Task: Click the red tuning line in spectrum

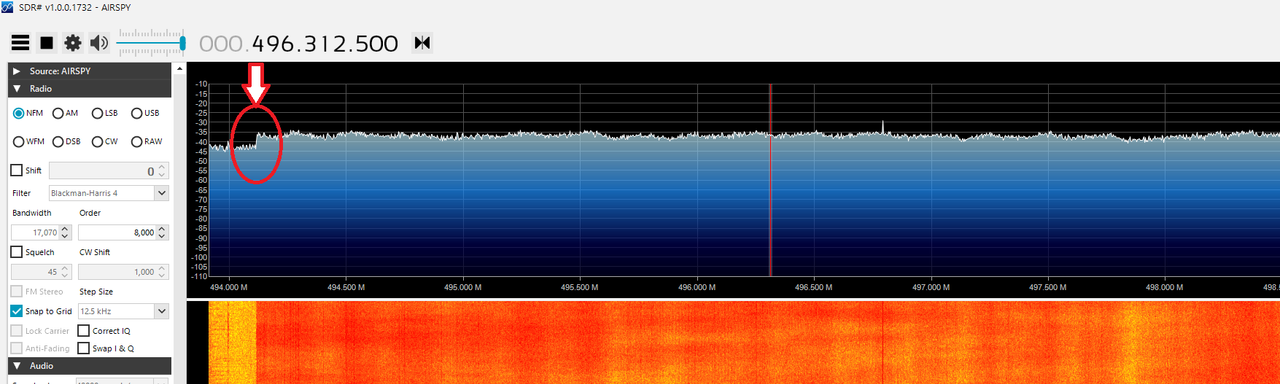Action: (770, 180)
